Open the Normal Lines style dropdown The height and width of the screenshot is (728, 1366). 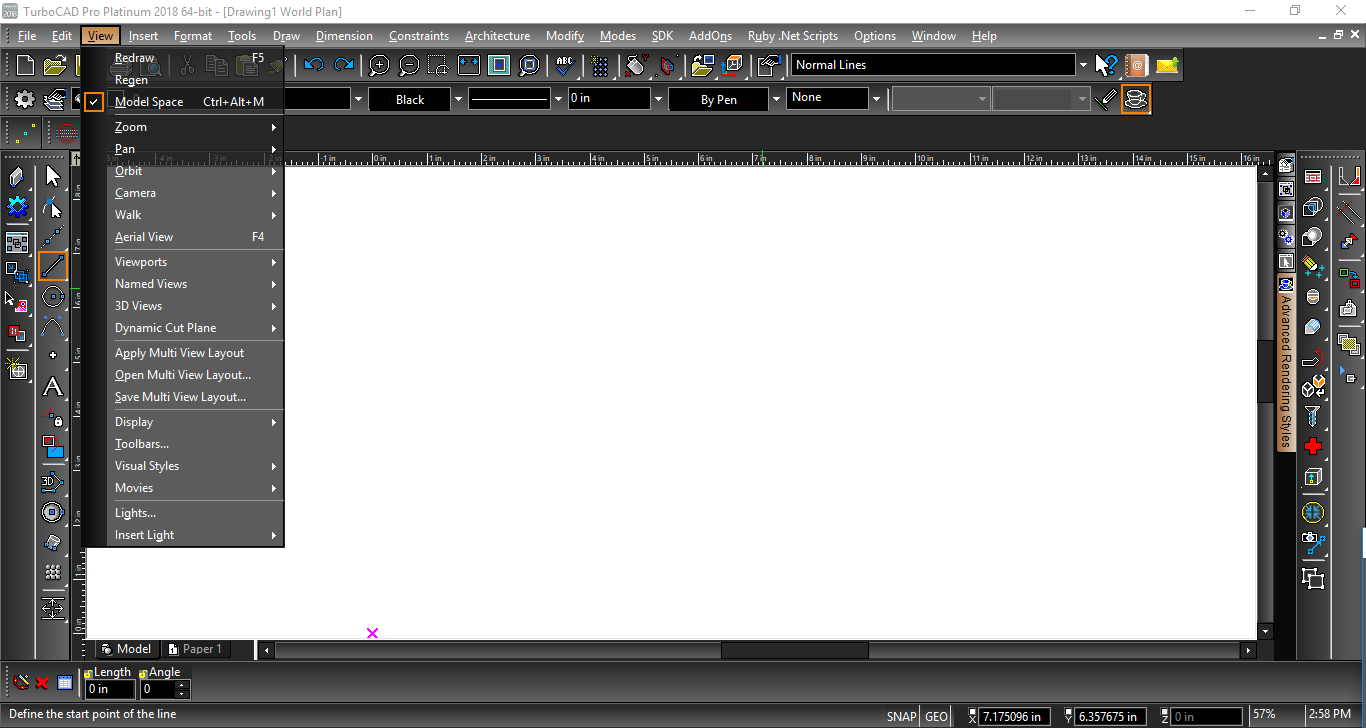click(x=1083, y=66)
